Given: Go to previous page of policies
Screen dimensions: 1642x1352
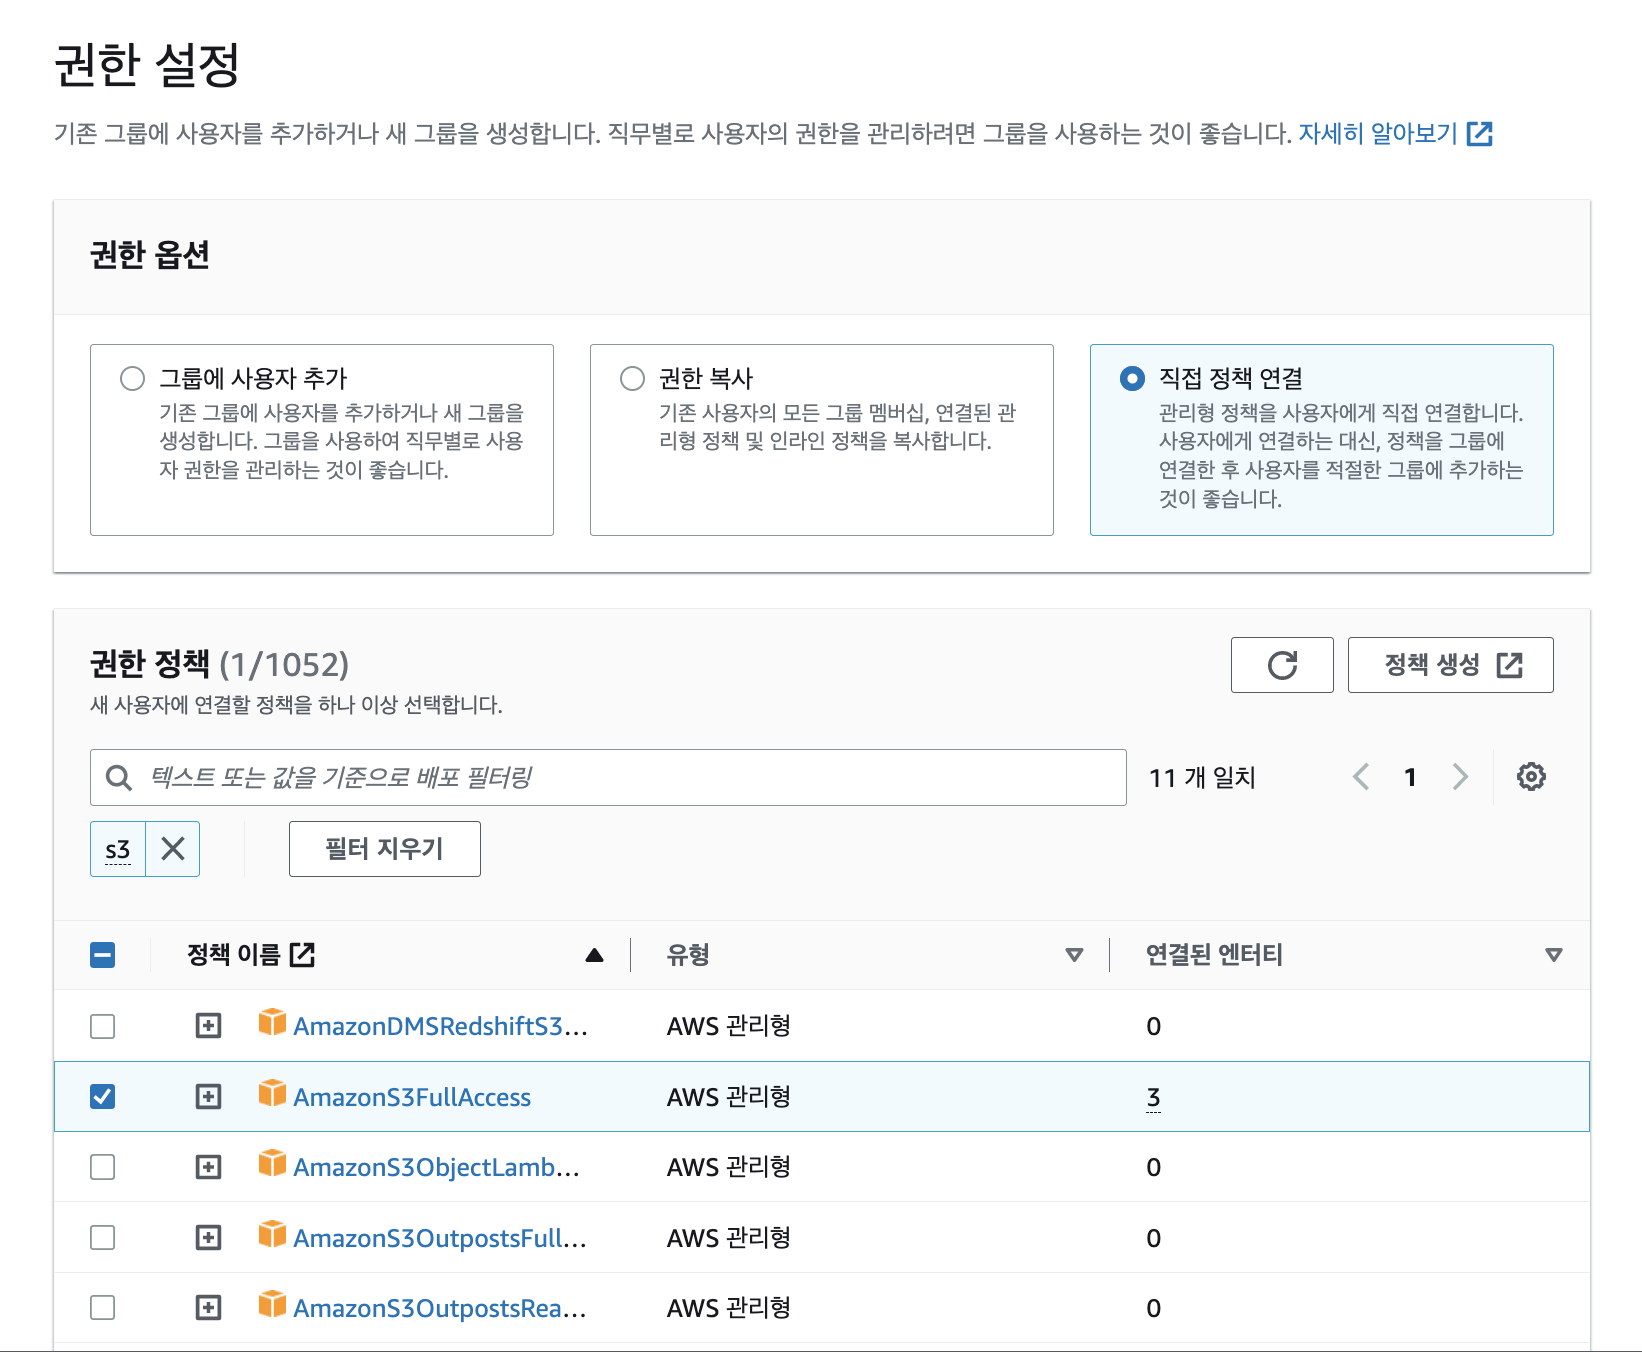Looking at the screenshot, I should tap(1361, 777).
